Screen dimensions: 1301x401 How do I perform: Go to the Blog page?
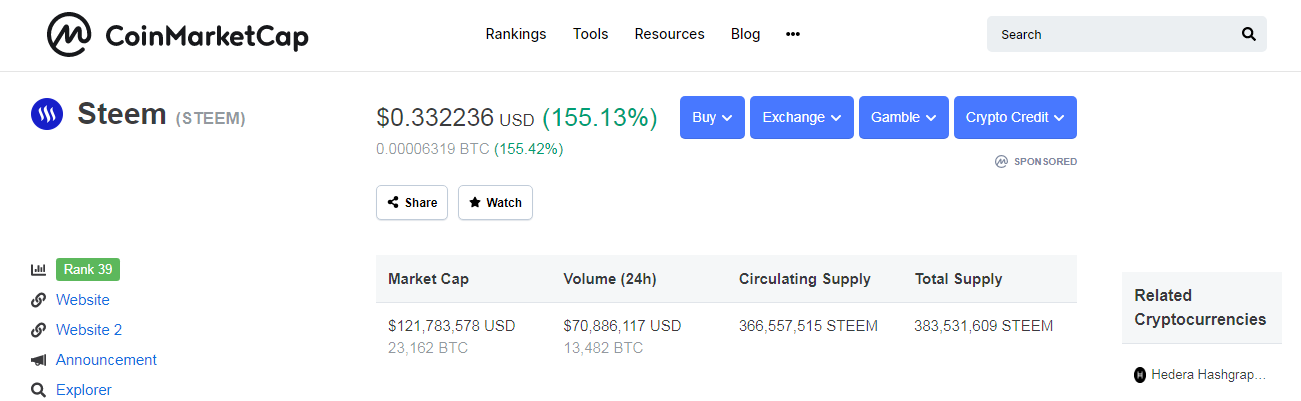[x=745, y=34]
